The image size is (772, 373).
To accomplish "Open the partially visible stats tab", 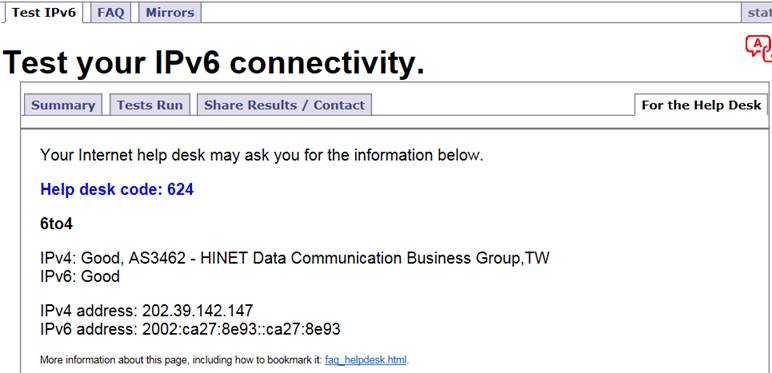I will tap(757, 12).
